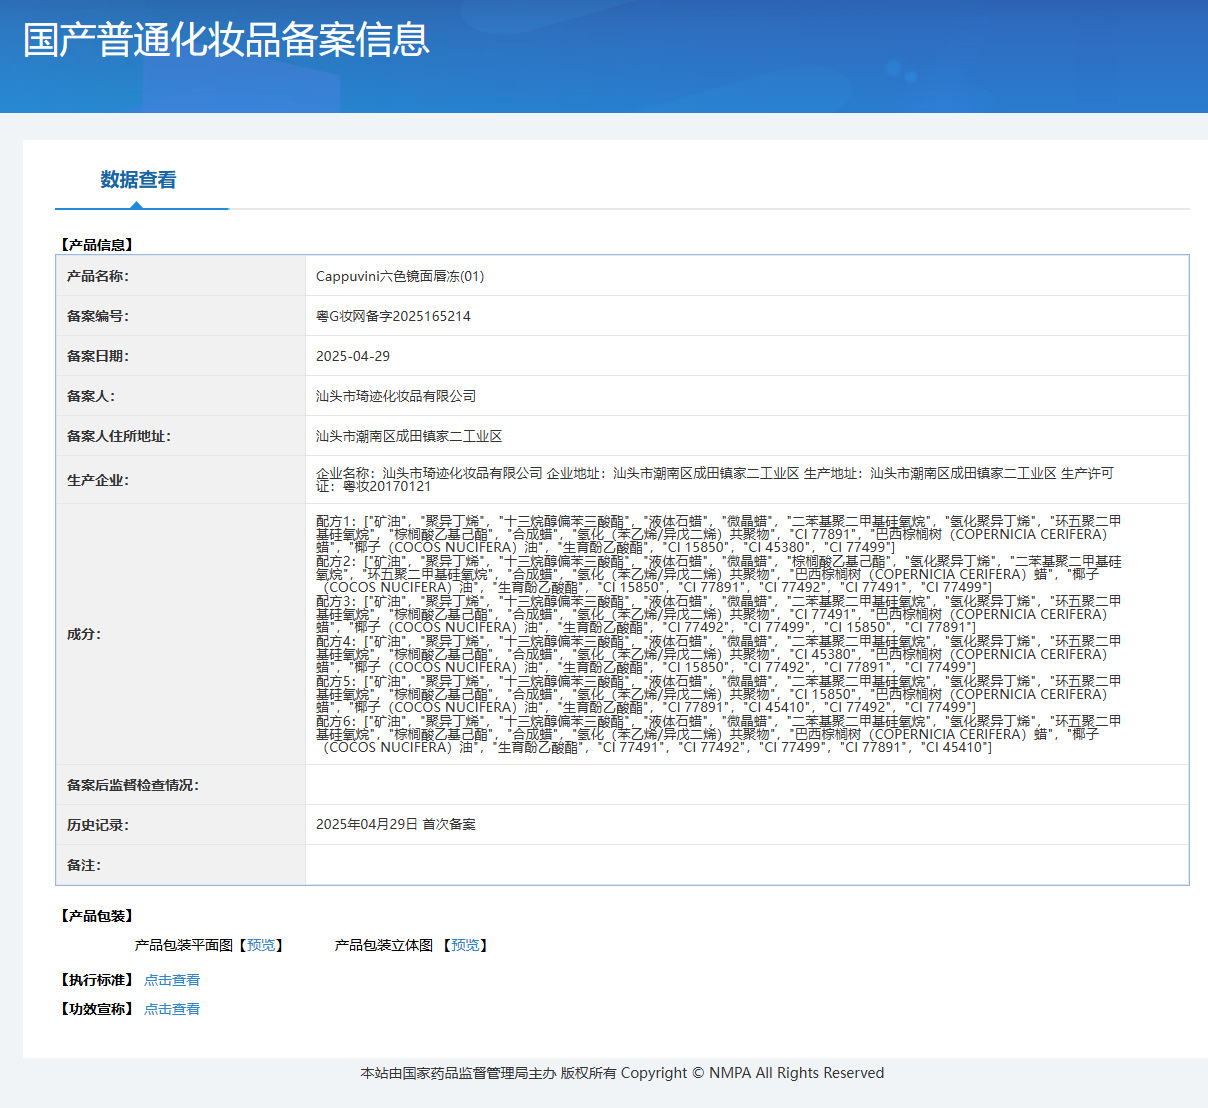Click the 成分 row label

(84, 634)
